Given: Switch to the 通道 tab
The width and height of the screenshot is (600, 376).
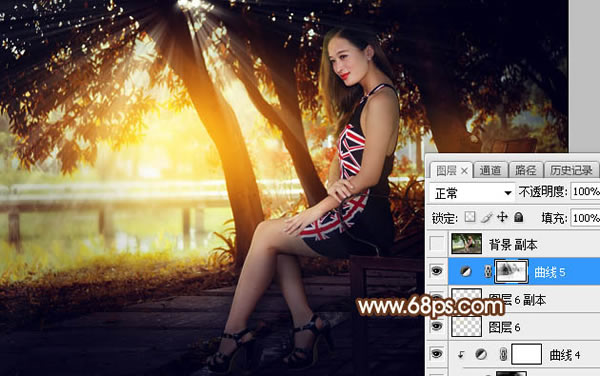Looking at the screenshot, I should [x=490, y=170].
